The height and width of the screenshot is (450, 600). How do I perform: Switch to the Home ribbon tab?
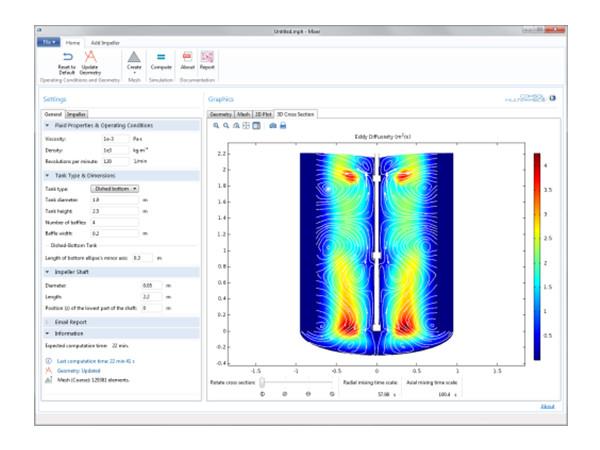coord(73,43)
